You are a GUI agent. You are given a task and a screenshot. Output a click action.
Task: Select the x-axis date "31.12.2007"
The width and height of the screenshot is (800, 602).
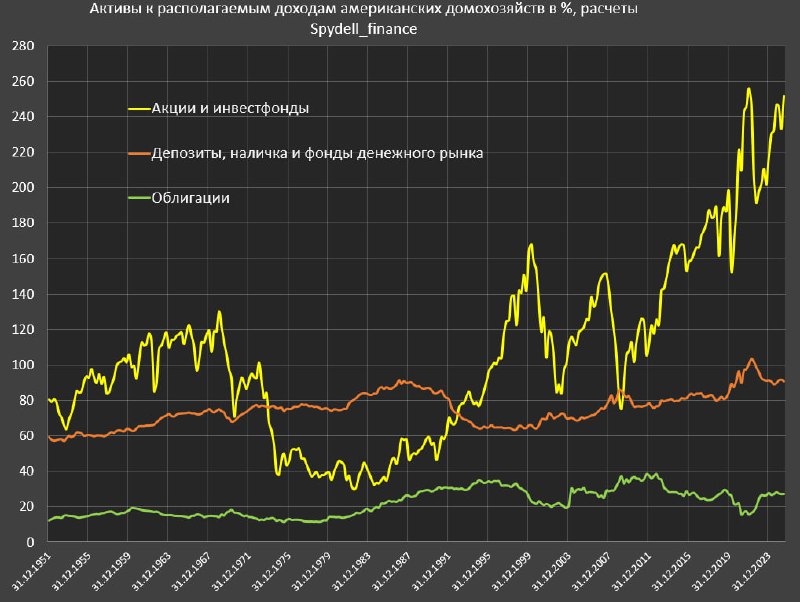pyautogui.click(x=591, y=571)
